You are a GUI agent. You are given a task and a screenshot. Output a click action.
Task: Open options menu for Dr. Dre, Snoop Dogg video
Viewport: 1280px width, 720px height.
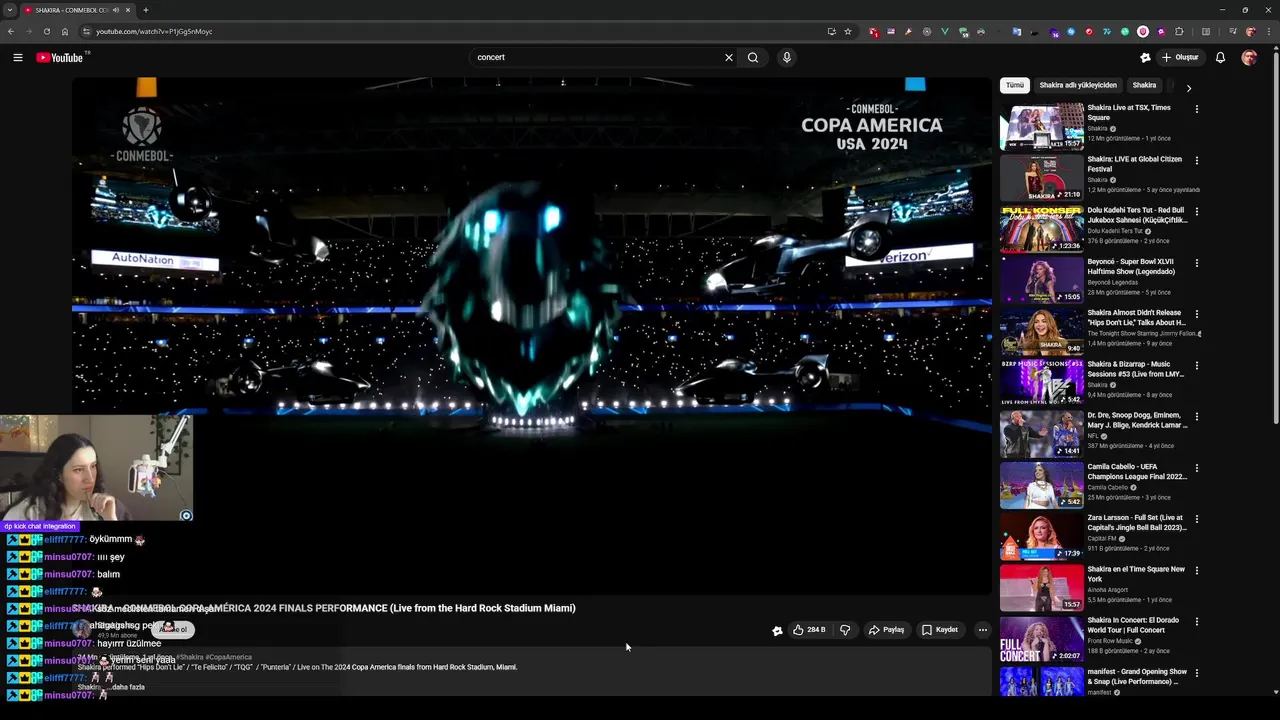1197,417
